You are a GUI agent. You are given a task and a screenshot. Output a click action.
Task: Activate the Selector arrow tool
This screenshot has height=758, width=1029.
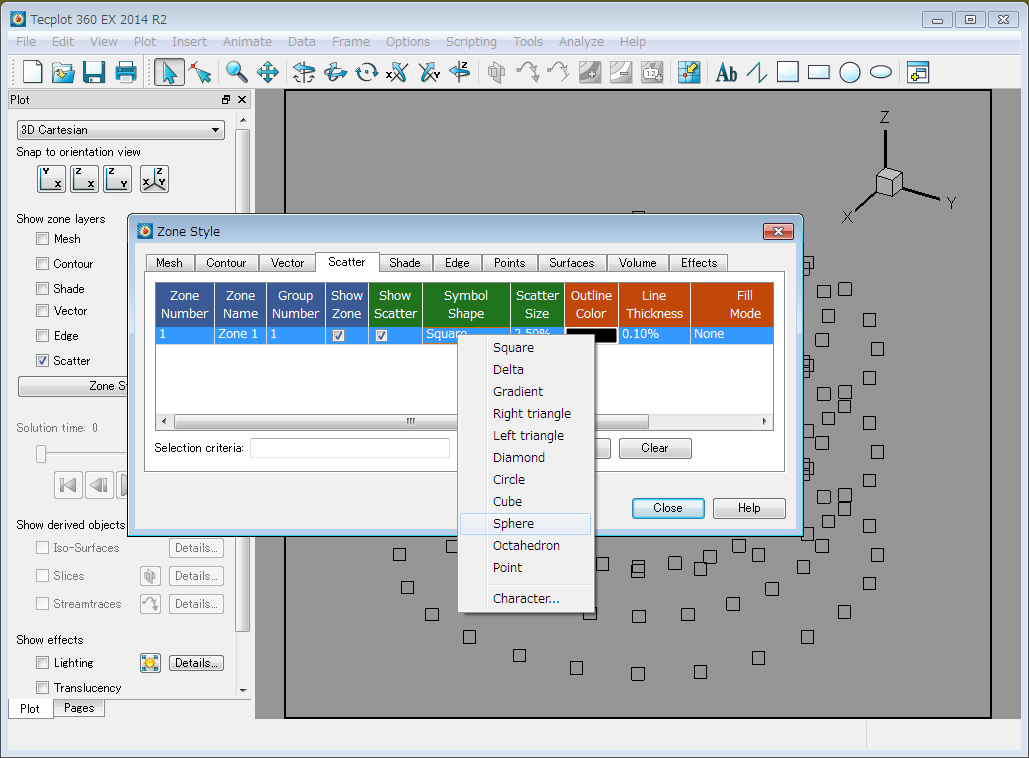point(169,72)
